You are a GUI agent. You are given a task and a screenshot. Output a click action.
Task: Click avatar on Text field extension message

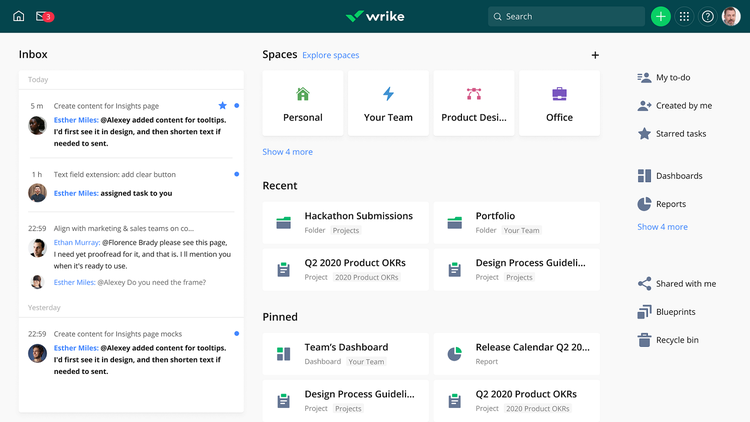[37, 193]
